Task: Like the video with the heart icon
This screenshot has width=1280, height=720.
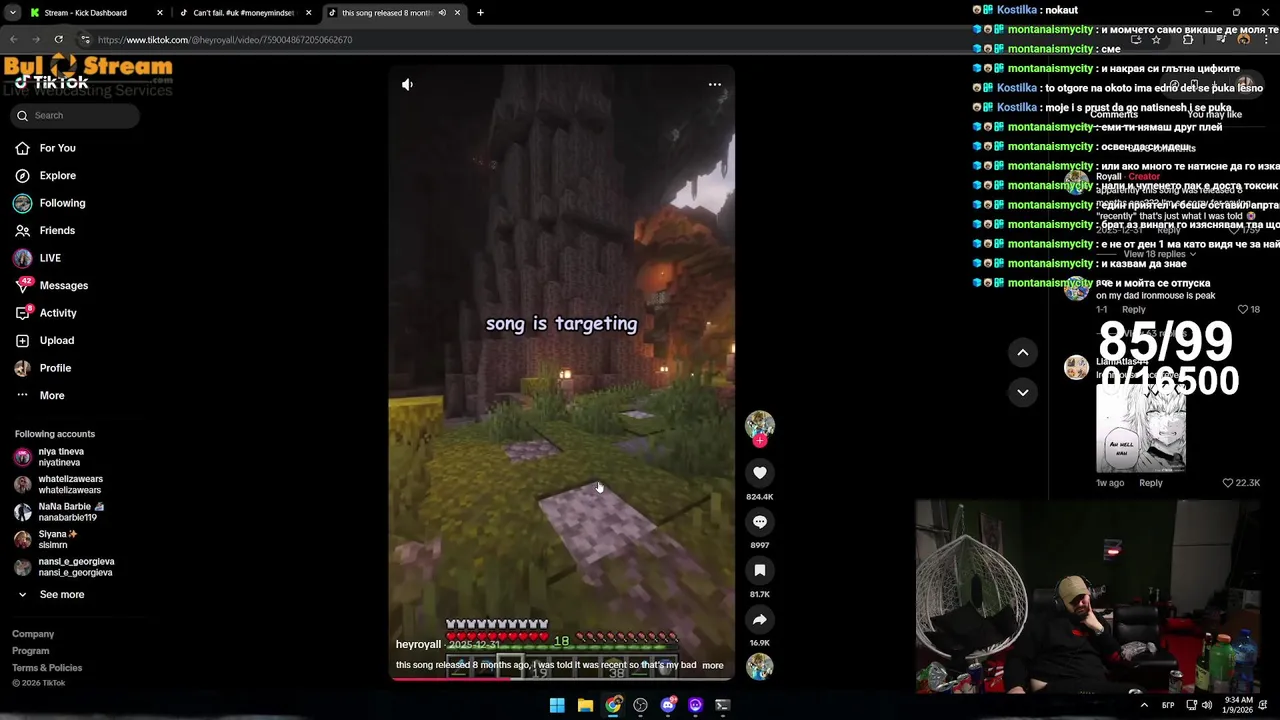Action: (x=760, y=473)
